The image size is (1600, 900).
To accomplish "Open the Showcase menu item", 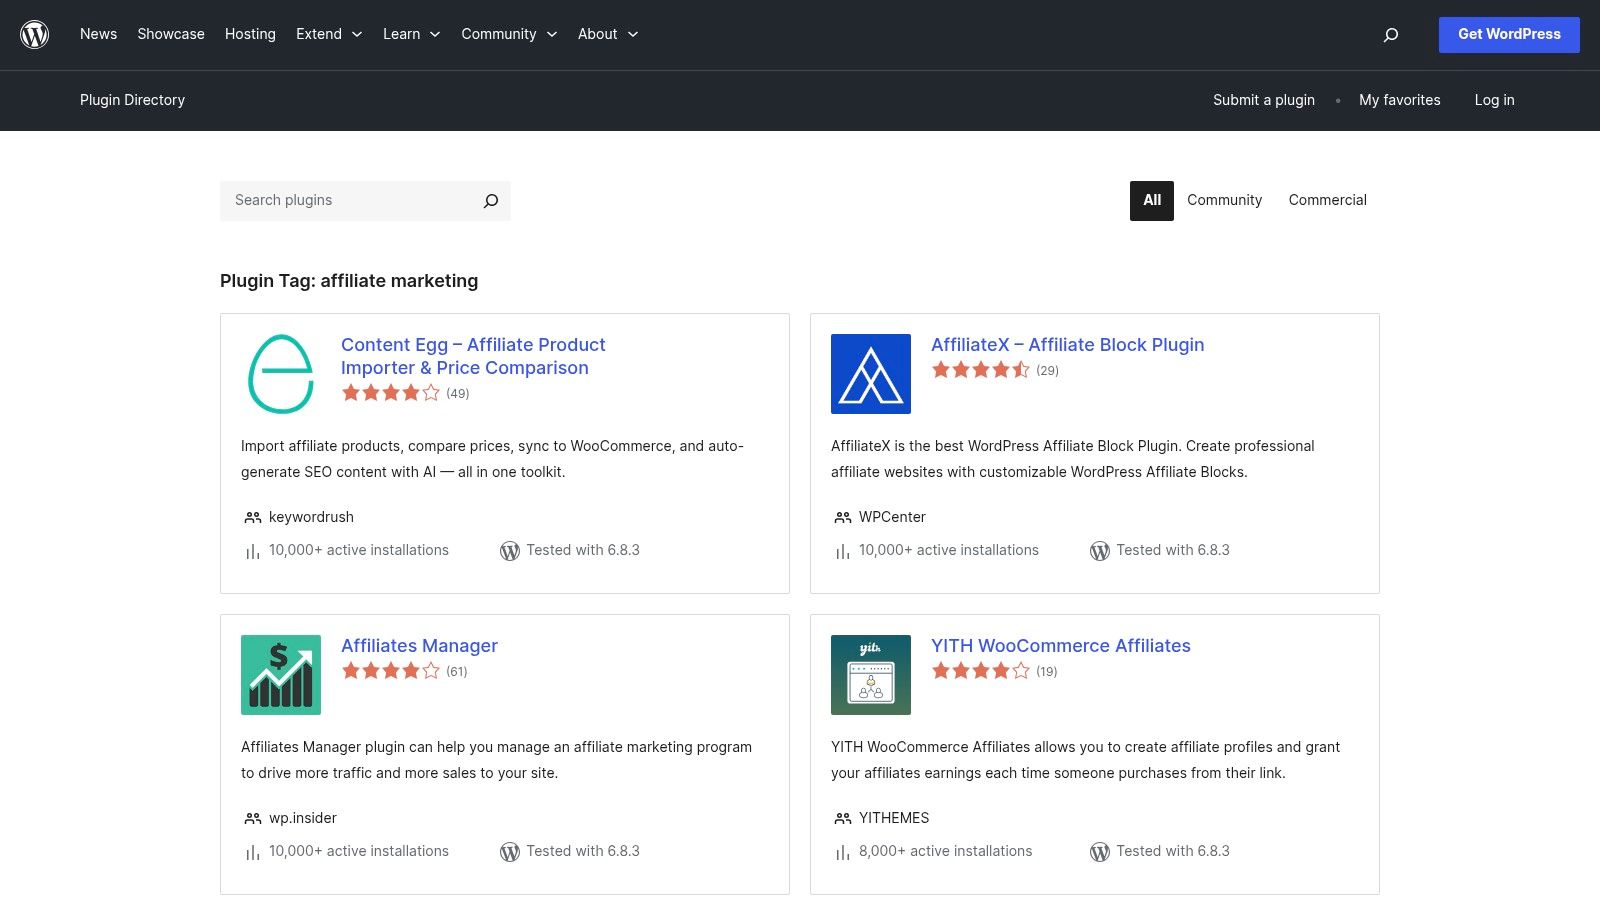I will [171, 34].
